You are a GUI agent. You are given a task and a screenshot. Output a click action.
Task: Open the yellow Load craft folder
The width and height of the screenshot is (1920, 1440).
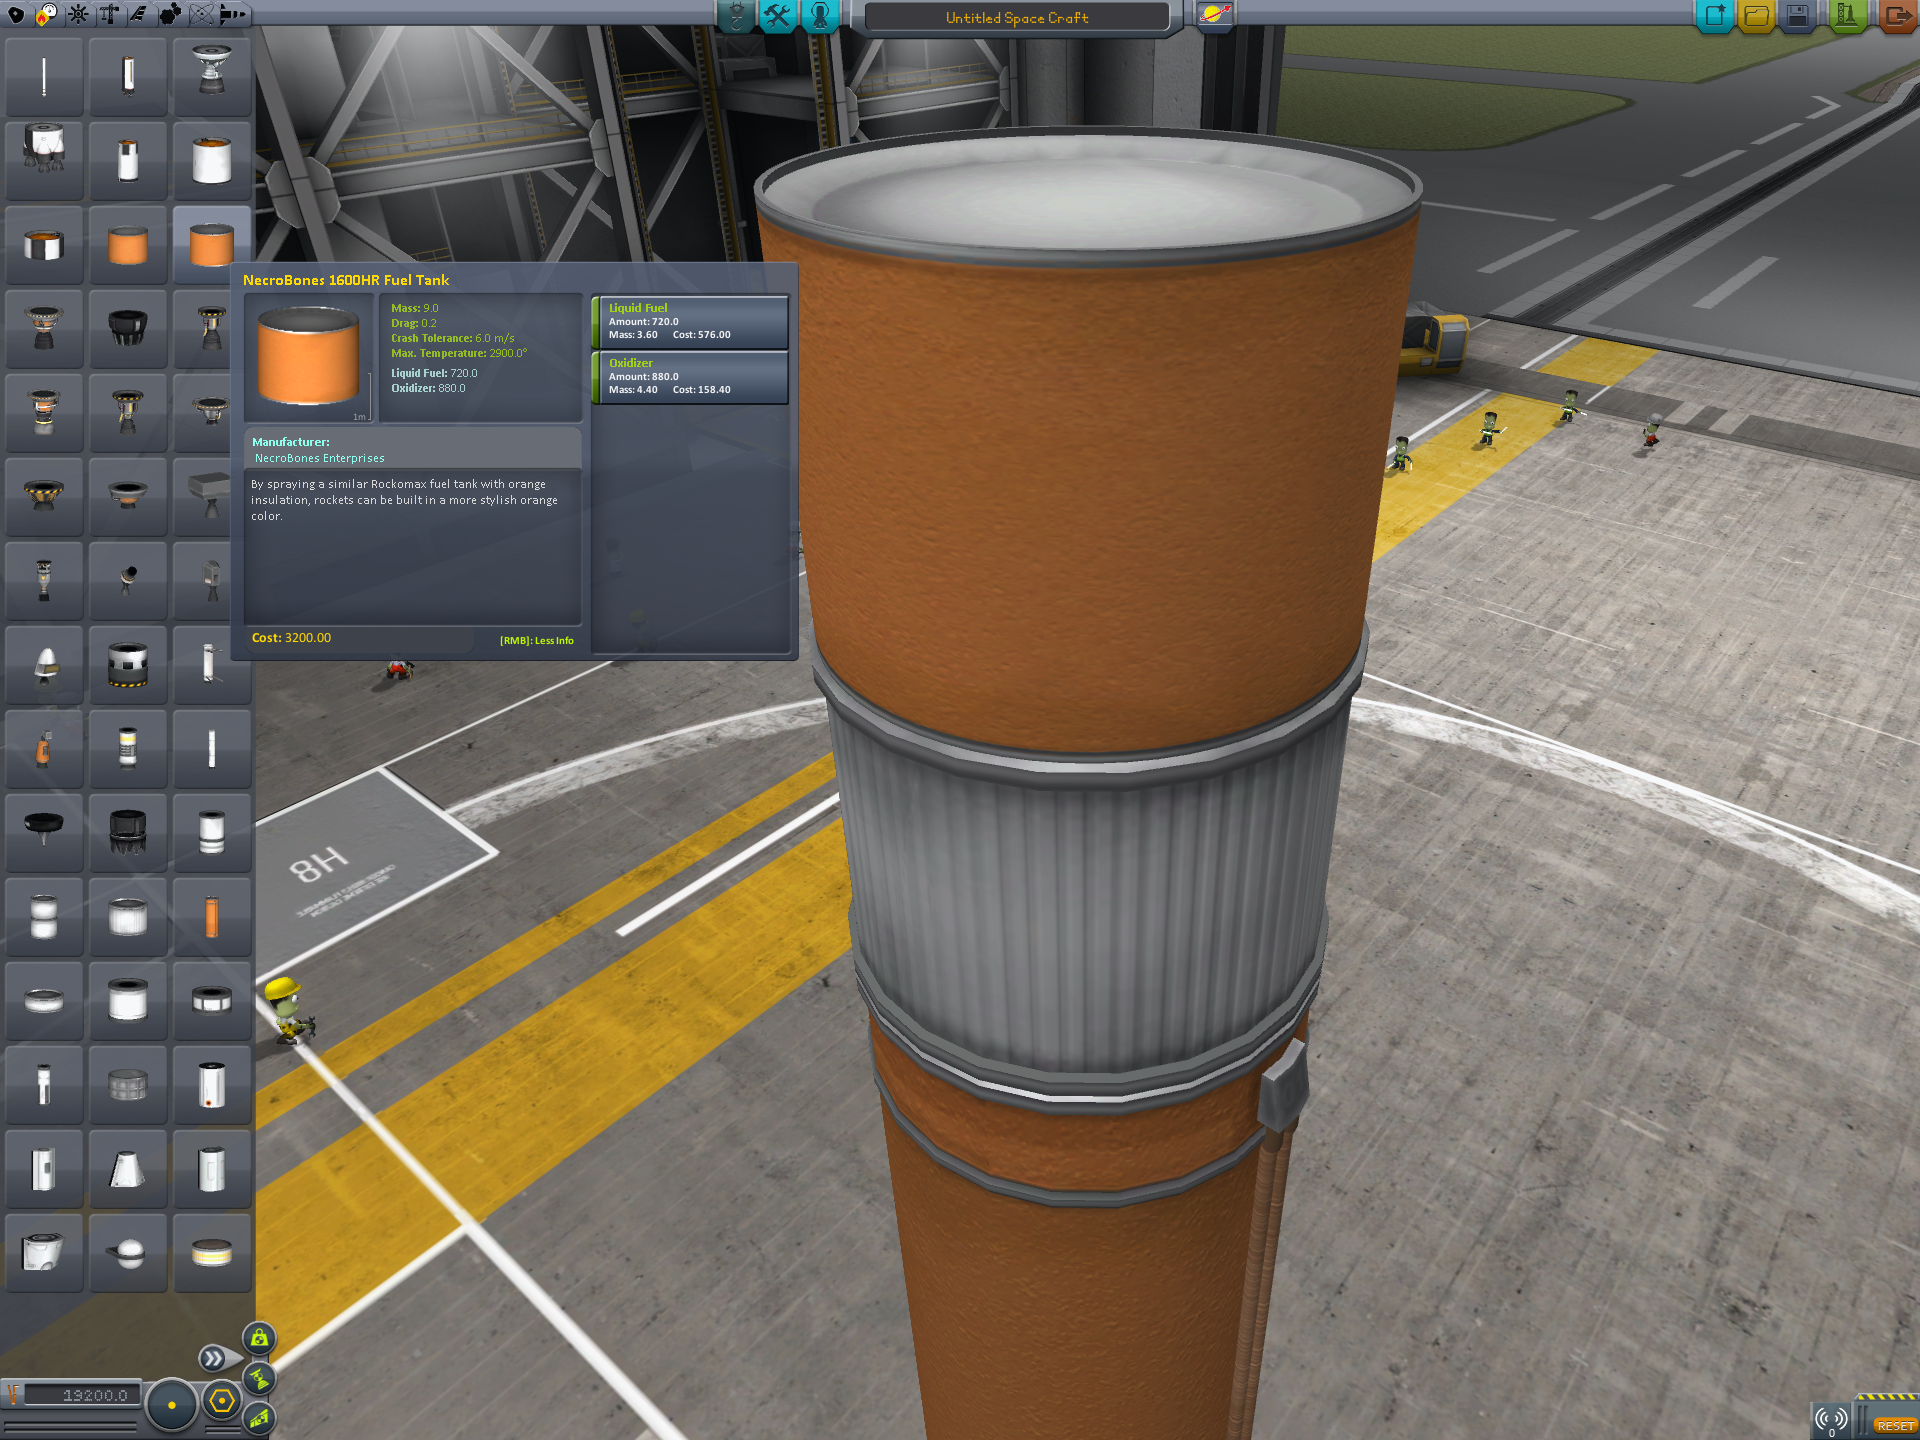pos(1756,16)
